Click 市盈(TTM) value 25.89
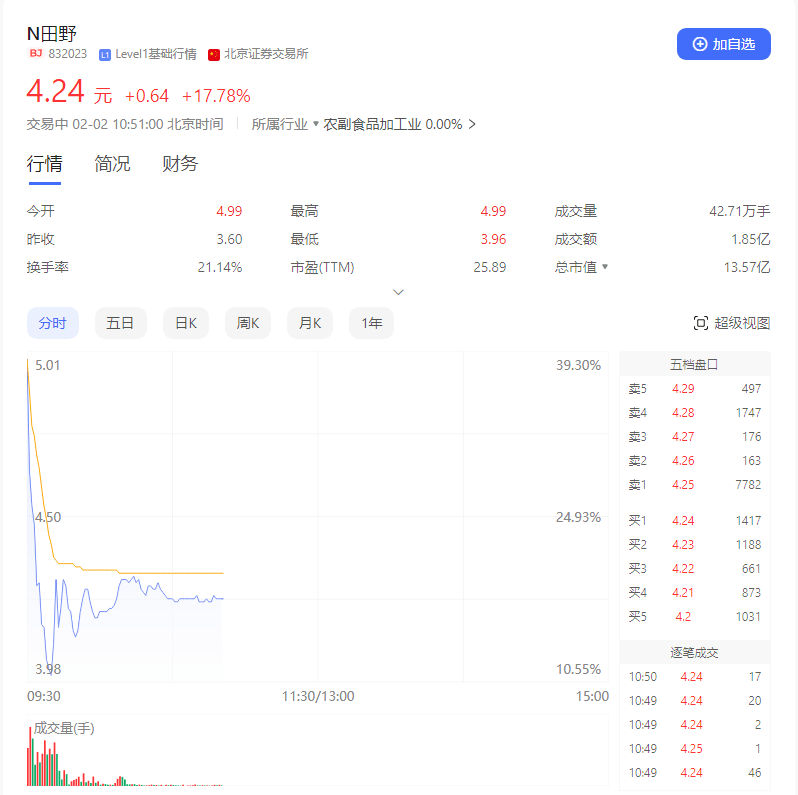798x795 pixels. click(490, 267)
